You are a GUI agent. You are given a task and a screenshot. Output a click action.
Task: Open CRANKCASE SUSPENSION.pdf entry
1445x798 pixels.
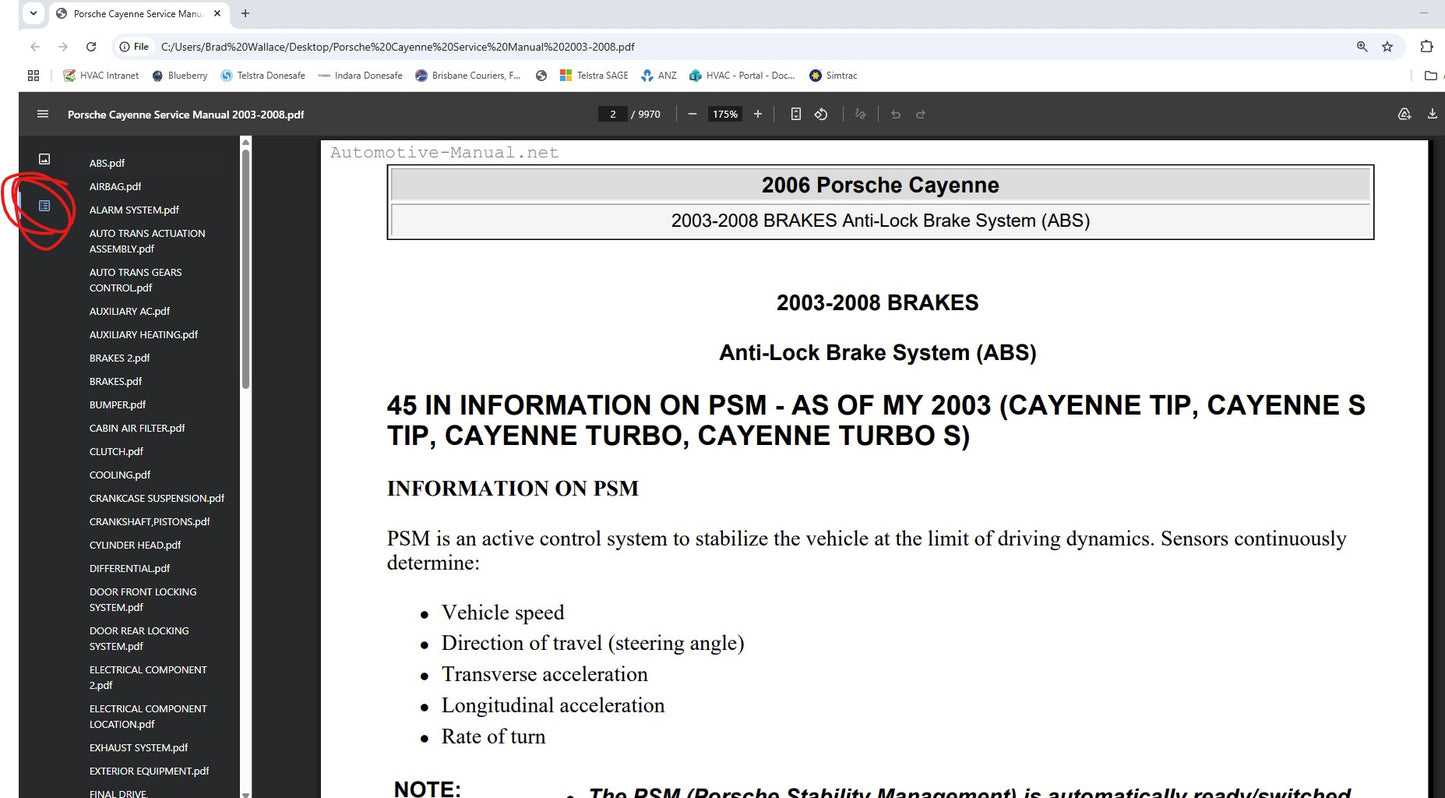pos(157,498)
